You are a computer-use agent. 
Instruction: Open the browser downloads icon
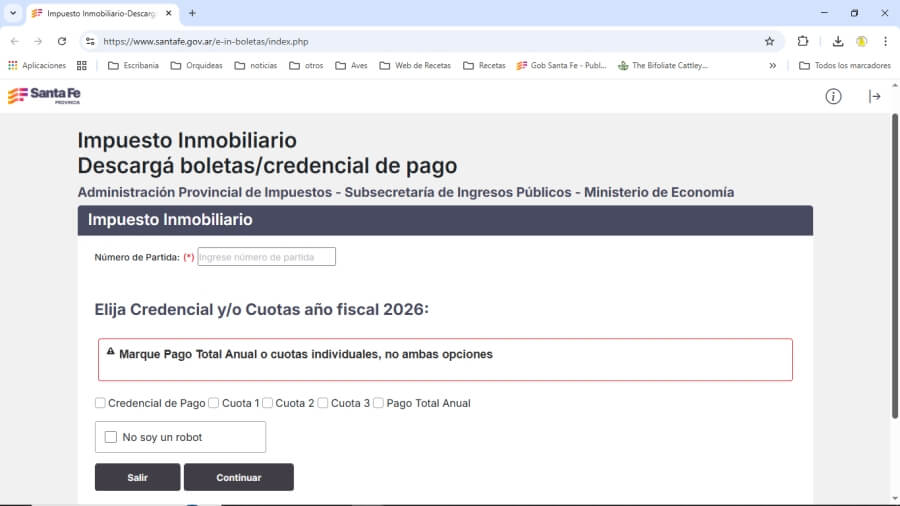click(x=837, y=41)
